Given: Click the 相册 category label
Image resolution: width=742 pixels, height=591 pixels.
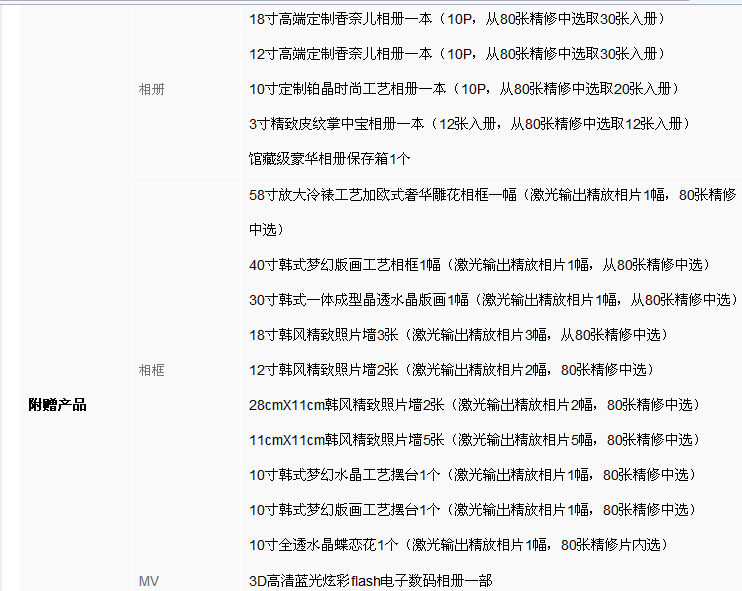Looking at the screenshot, I should click(x=151, y=89).
